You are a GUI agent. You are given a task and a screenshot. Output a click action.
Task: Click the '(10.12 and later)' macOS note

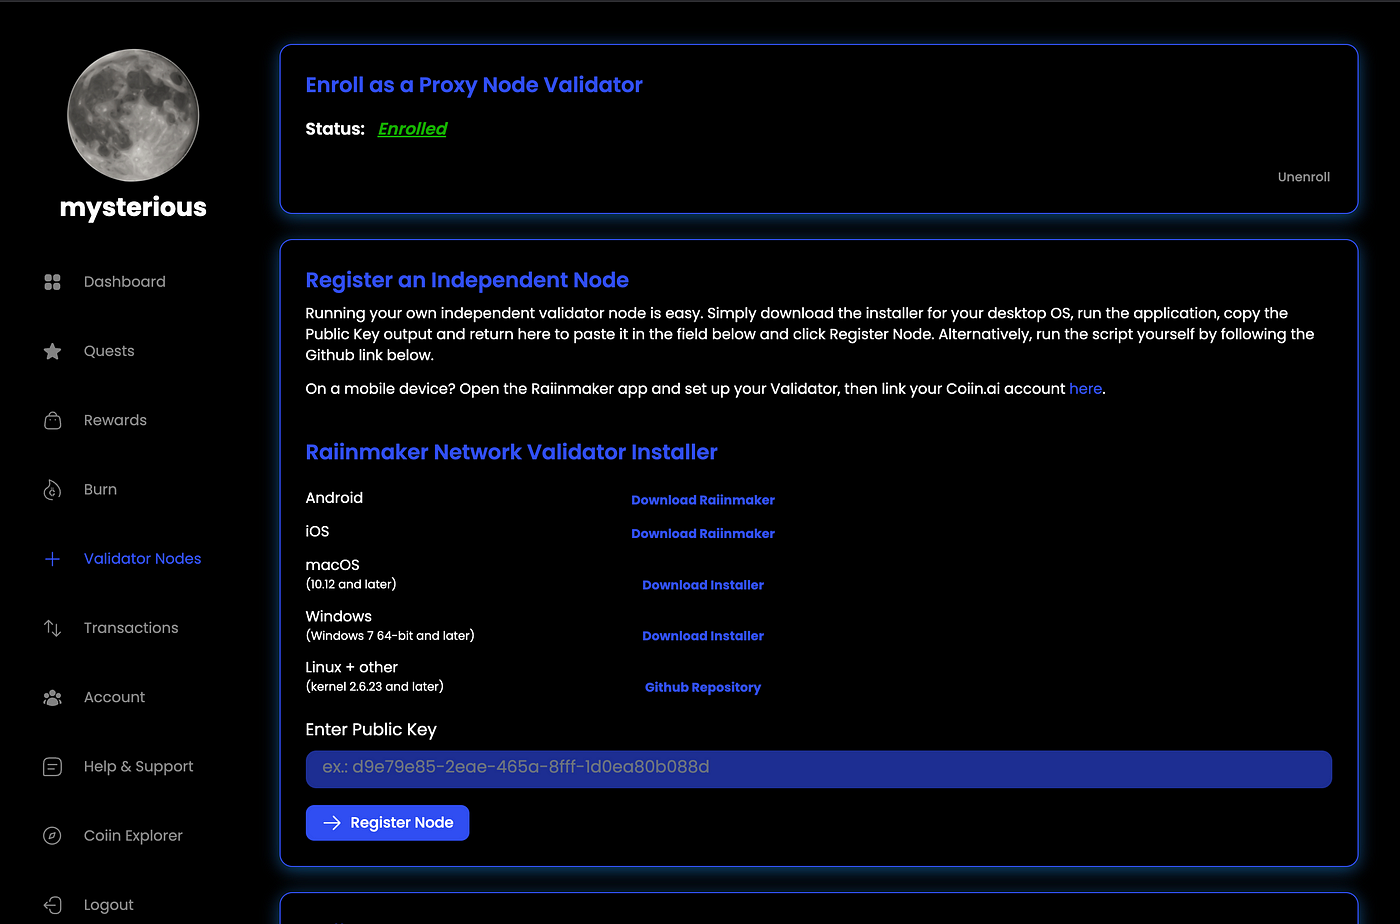point(351,584)
